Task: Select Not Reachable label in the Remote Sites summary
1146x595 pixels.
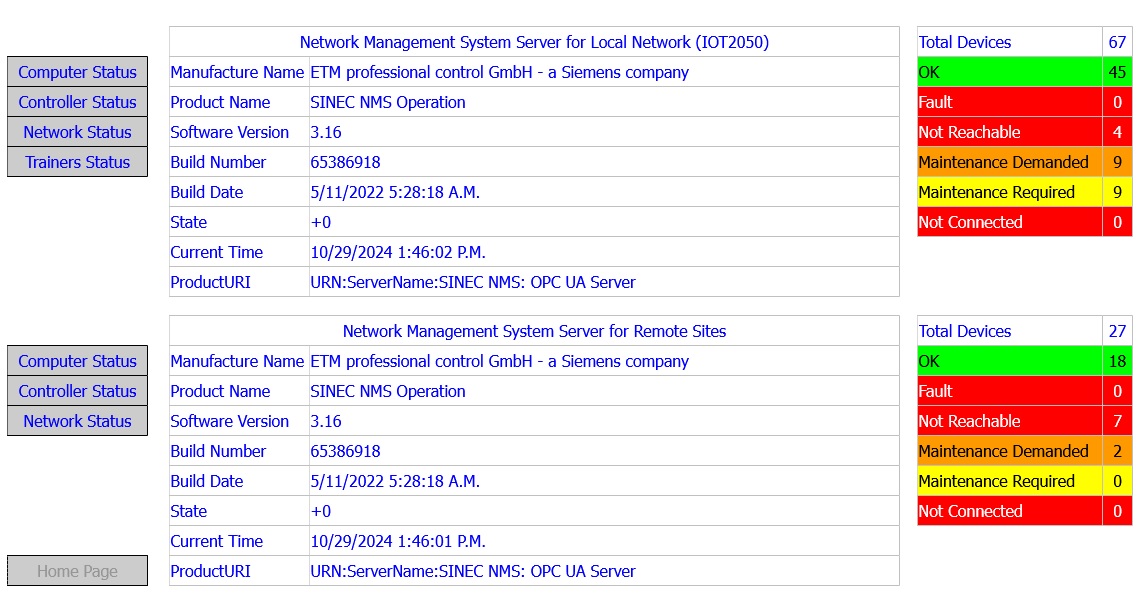Action: [969, 421]
